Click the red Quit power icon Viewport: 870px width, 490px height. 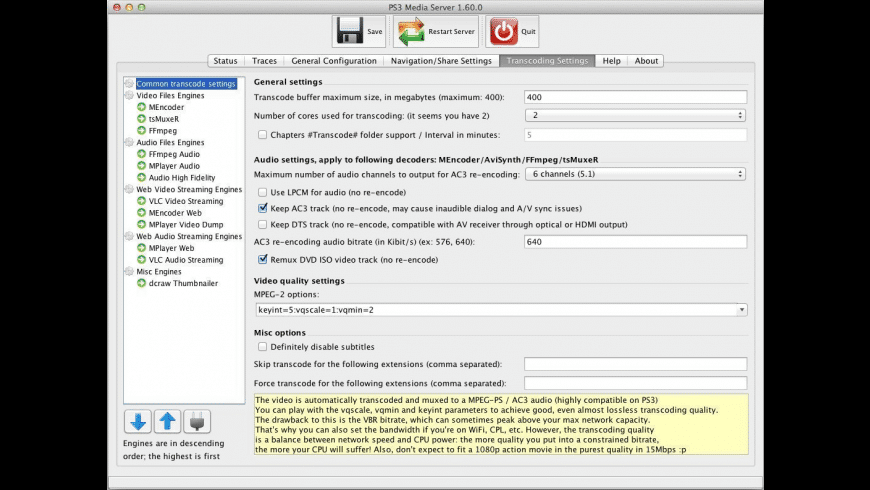(504, 31)
